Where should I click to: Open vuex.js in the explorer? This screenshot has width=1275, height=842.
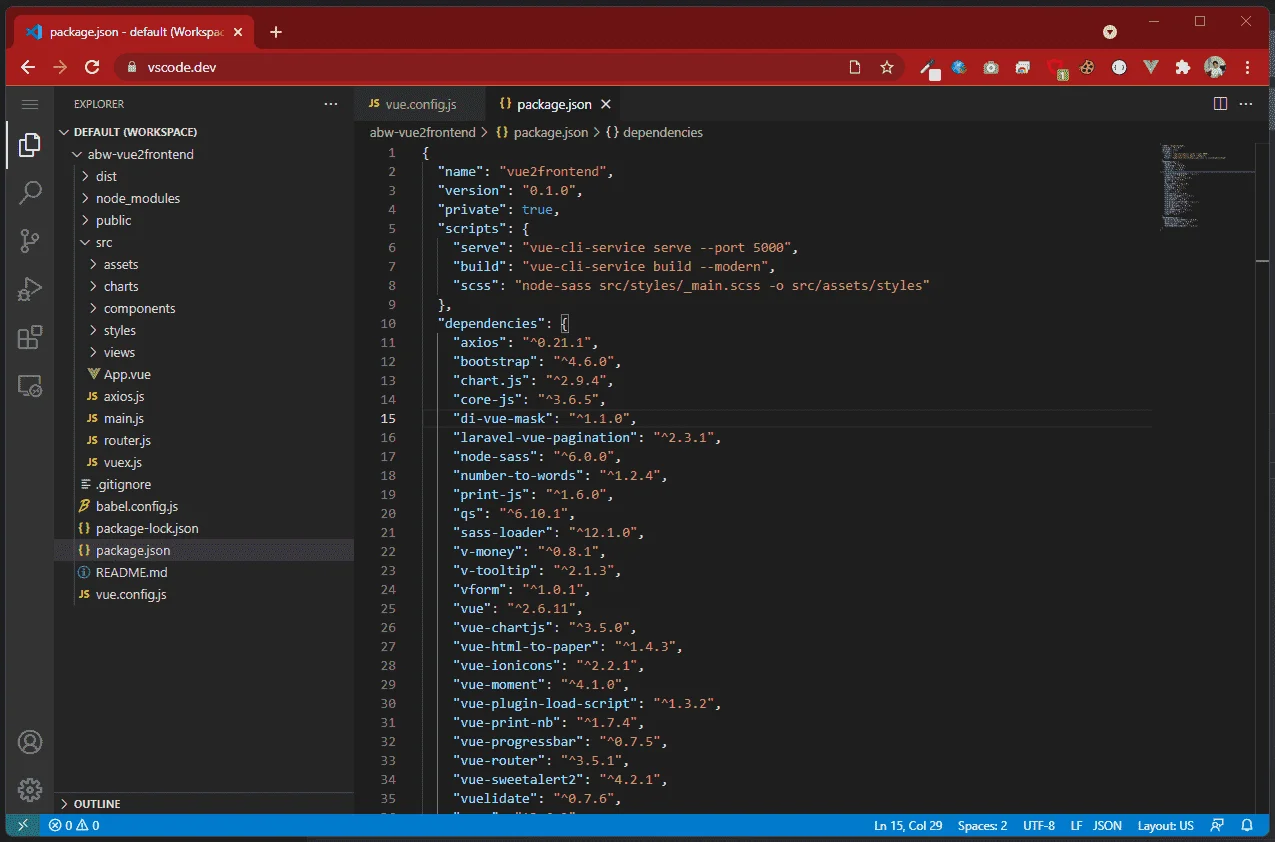[123, 462]
